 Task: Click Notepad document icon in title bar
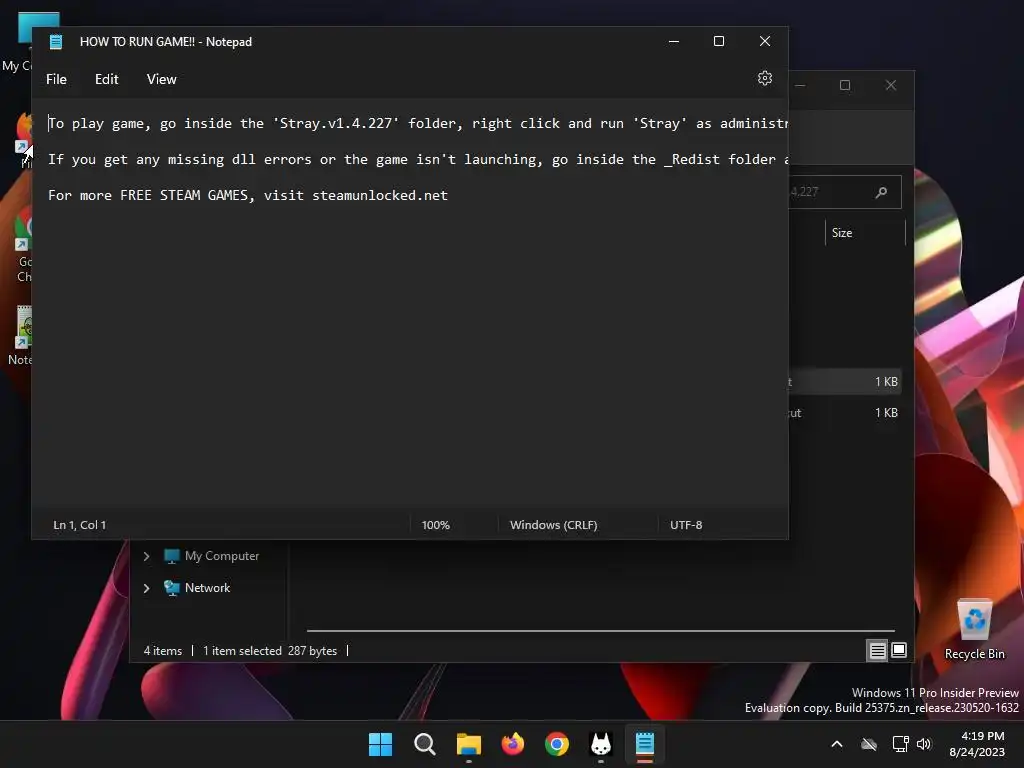[56, 42]
